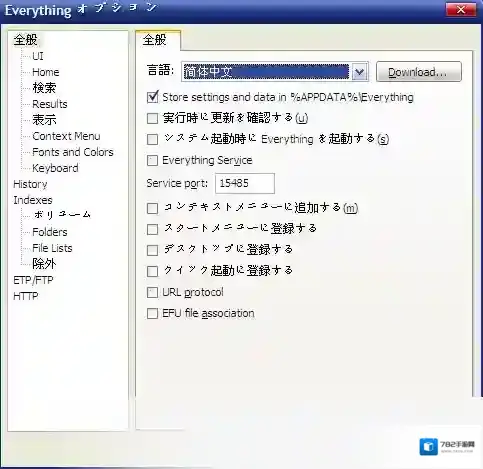
Task: Enable デスクトップに登録する checkbox
Action: tap(153, 250)
